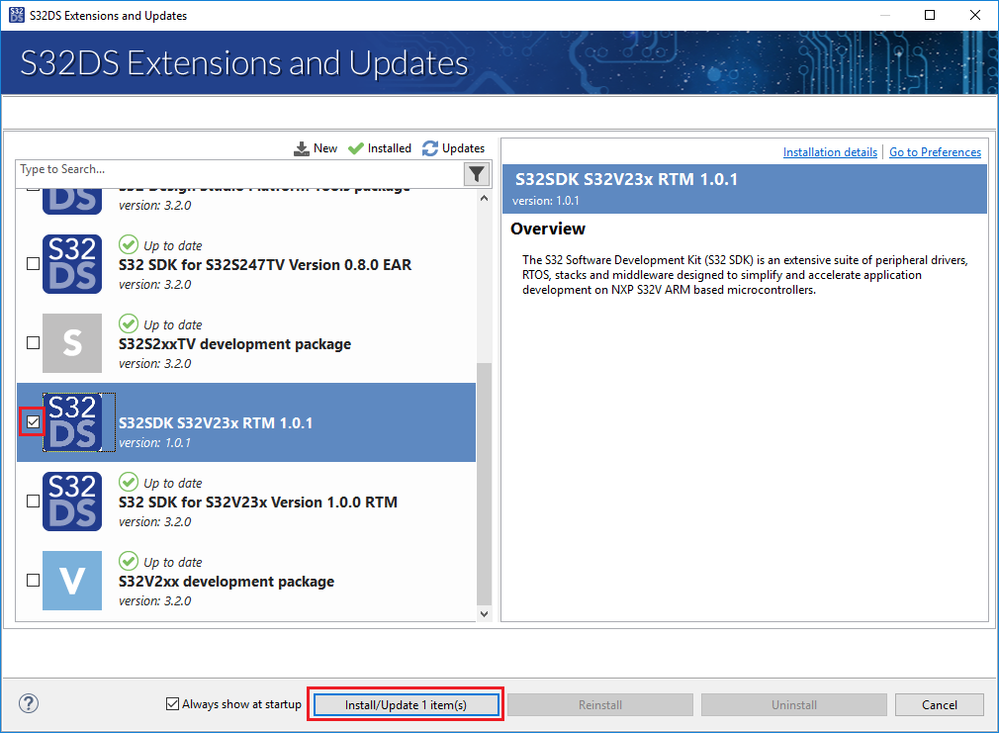This screenshot has height=733, width=999.
Task: Click S32S2xxTV development package icon
Action: [72, 343]
